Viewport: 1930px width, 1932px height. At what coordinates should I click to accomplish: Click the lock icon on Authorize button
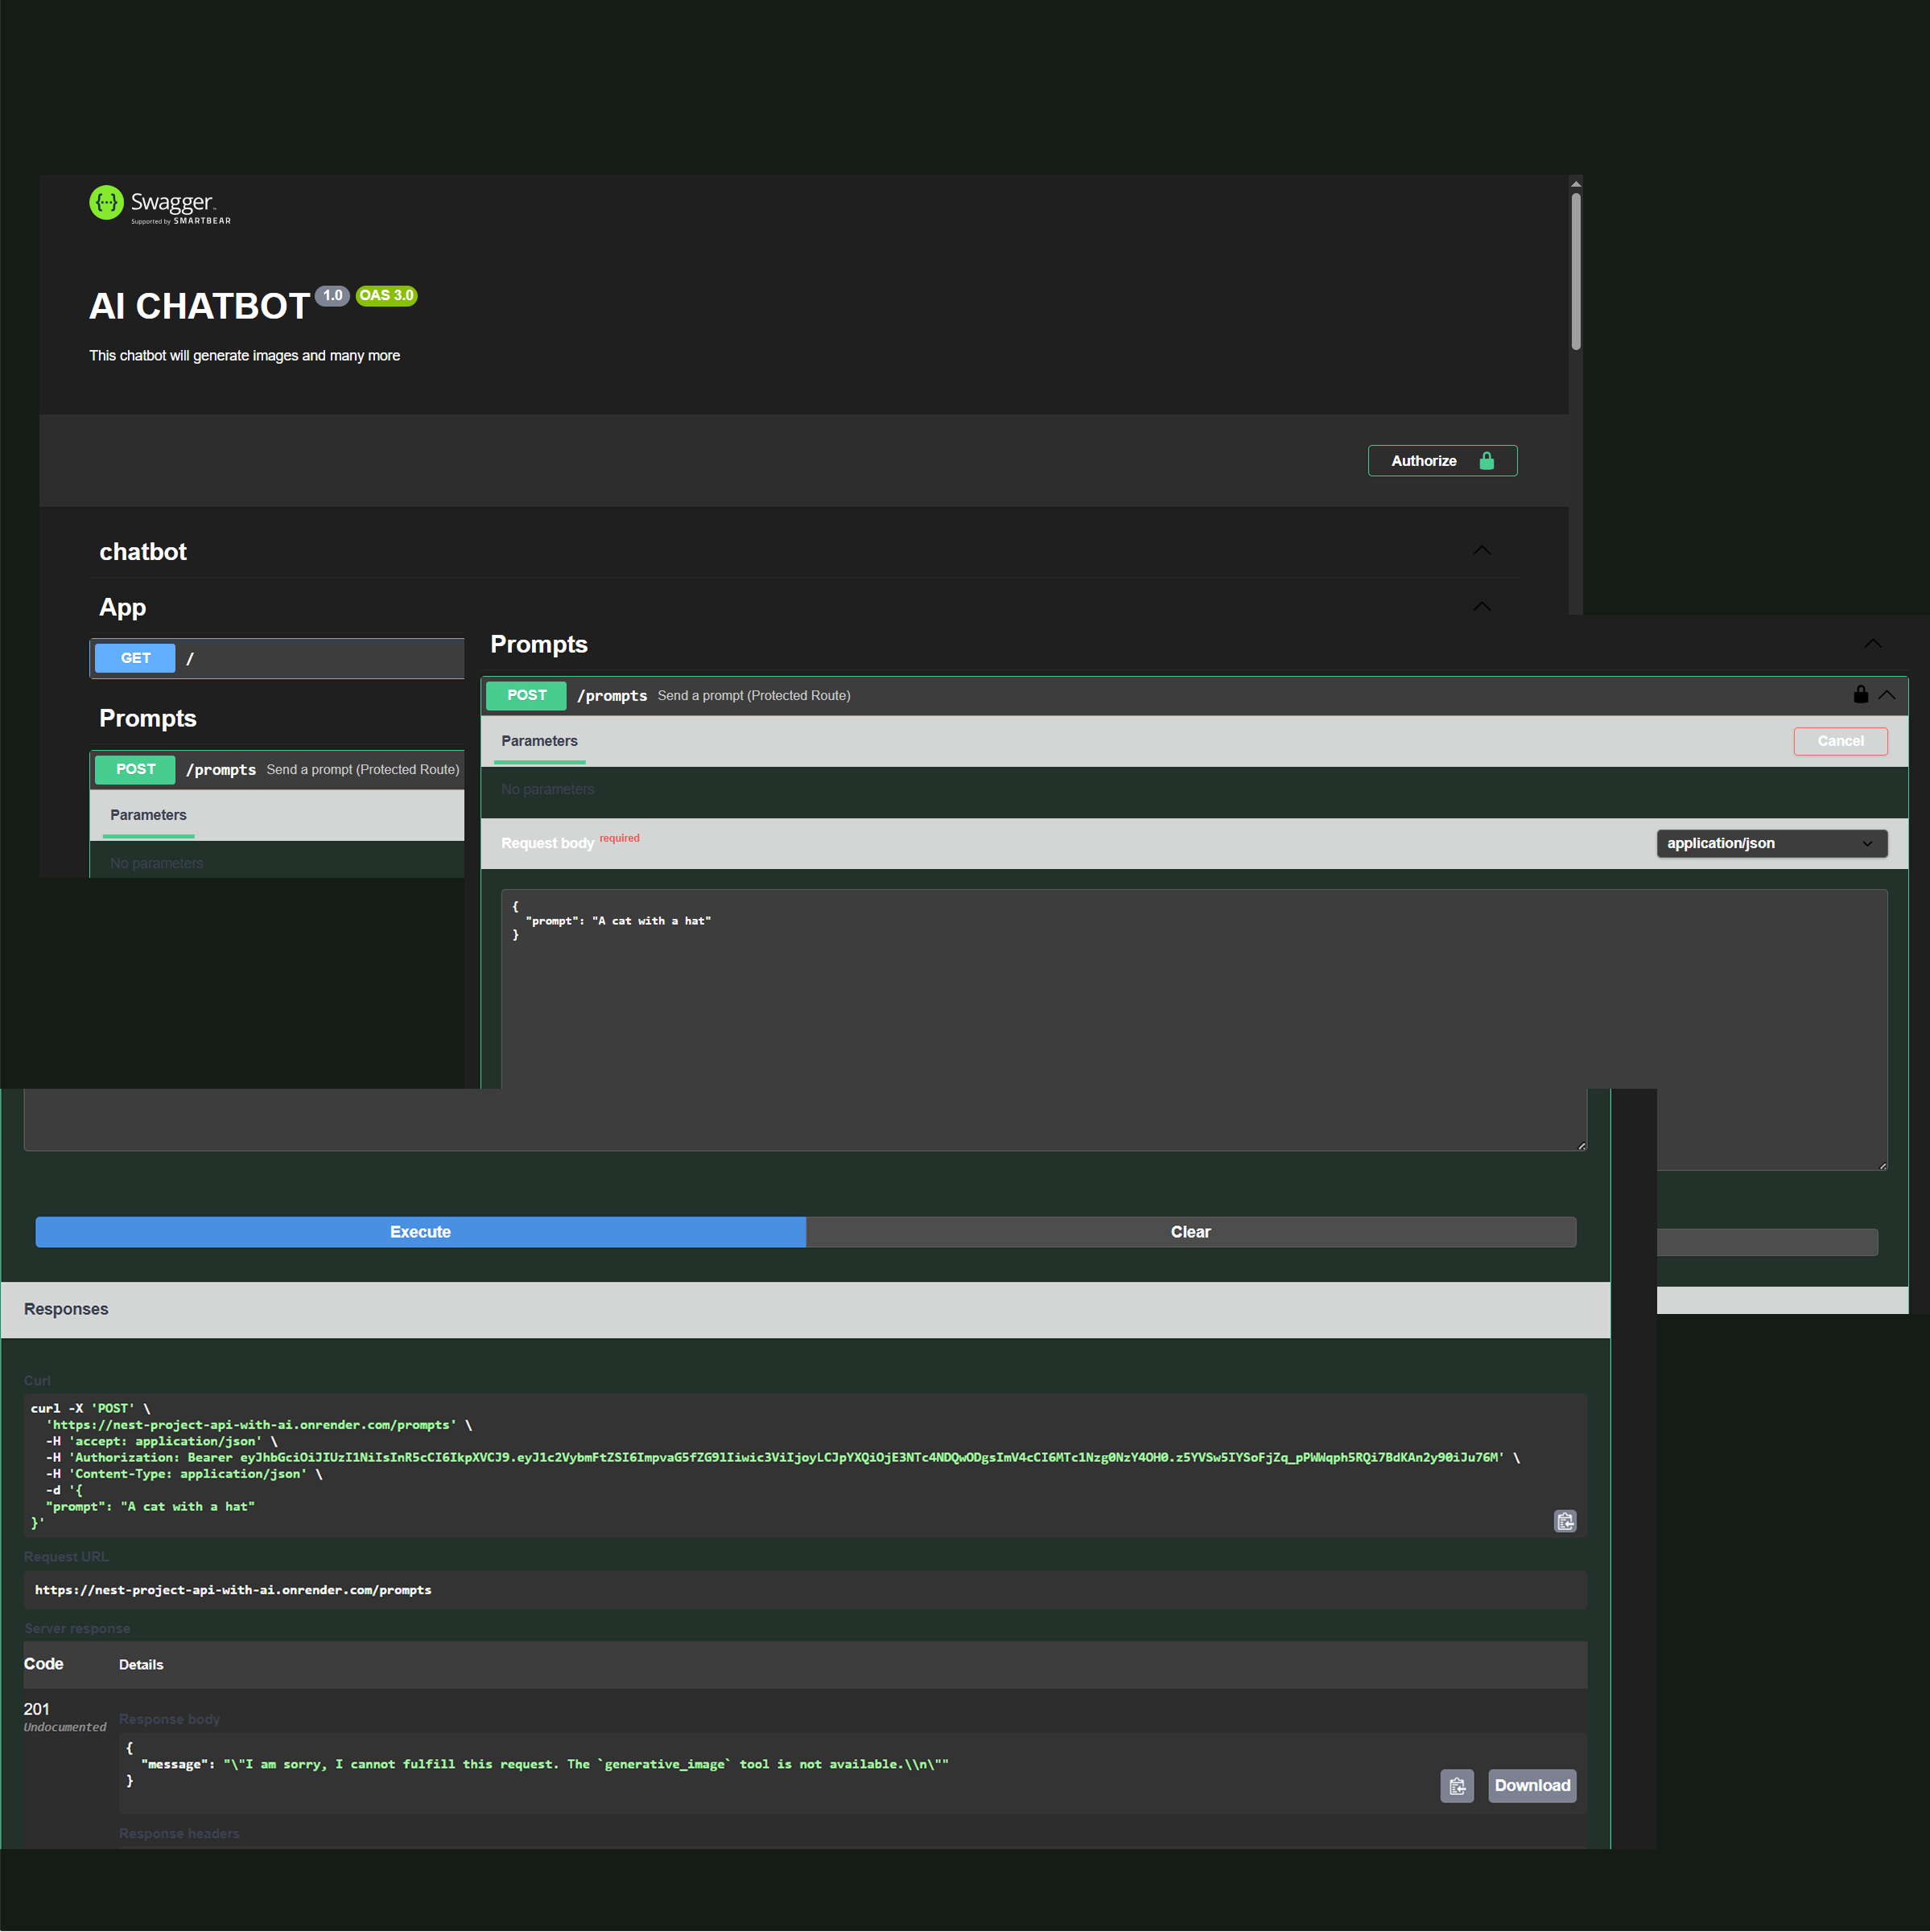pyautogui.click(x=1486, y=461)
